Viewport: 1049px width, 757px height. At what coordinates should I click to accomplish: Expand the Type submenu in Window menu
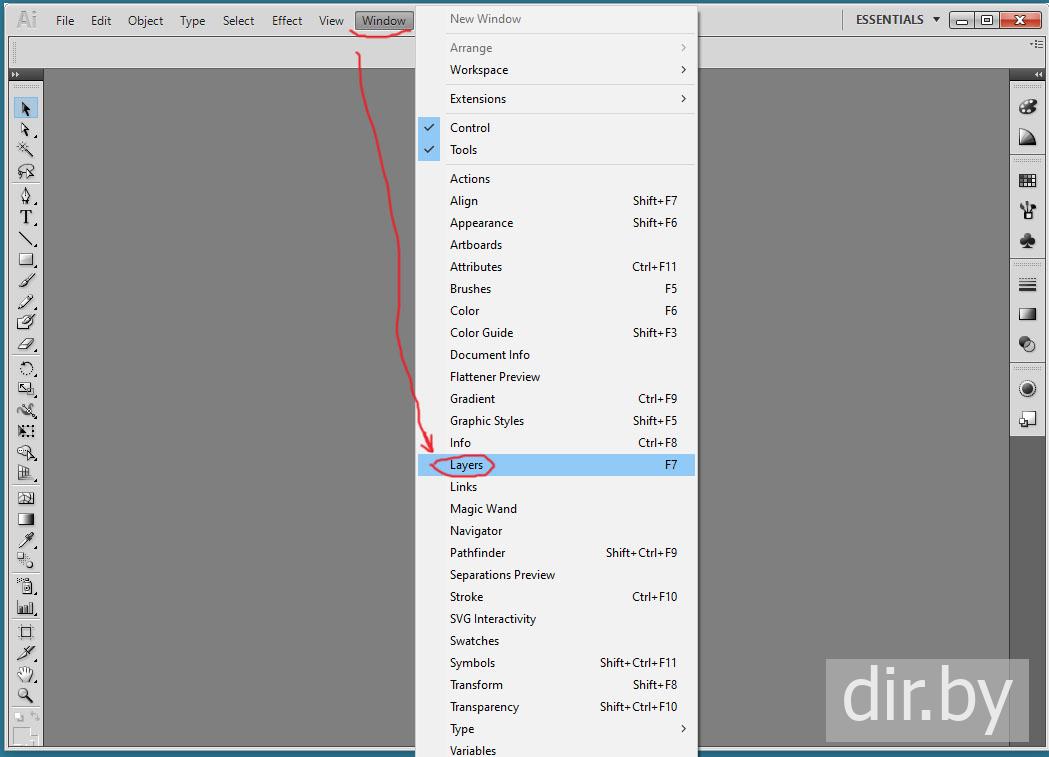click(557, 729)
